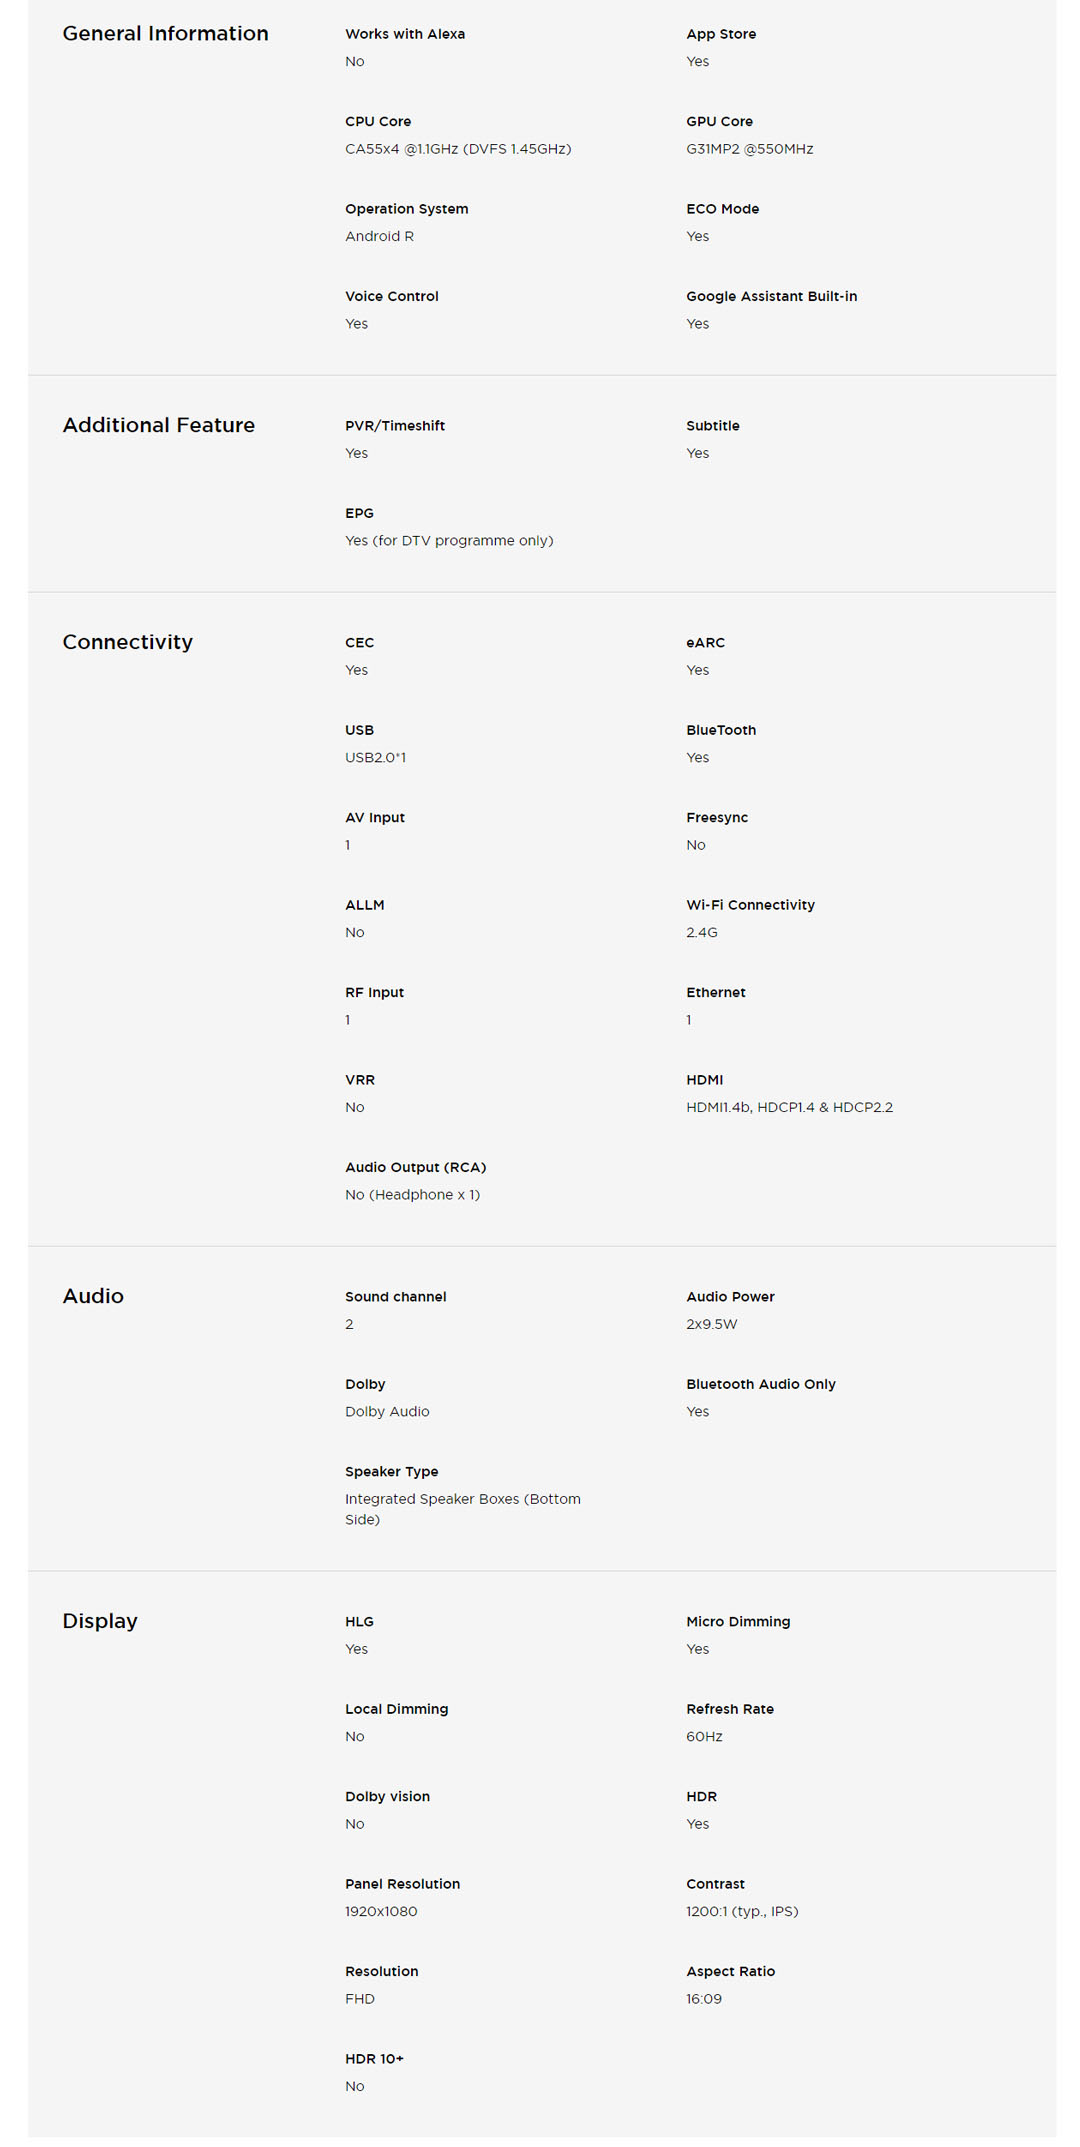Click the EPG value for DTV programme
Screen dimensions: 1080x2147
(x=449, y=541)
